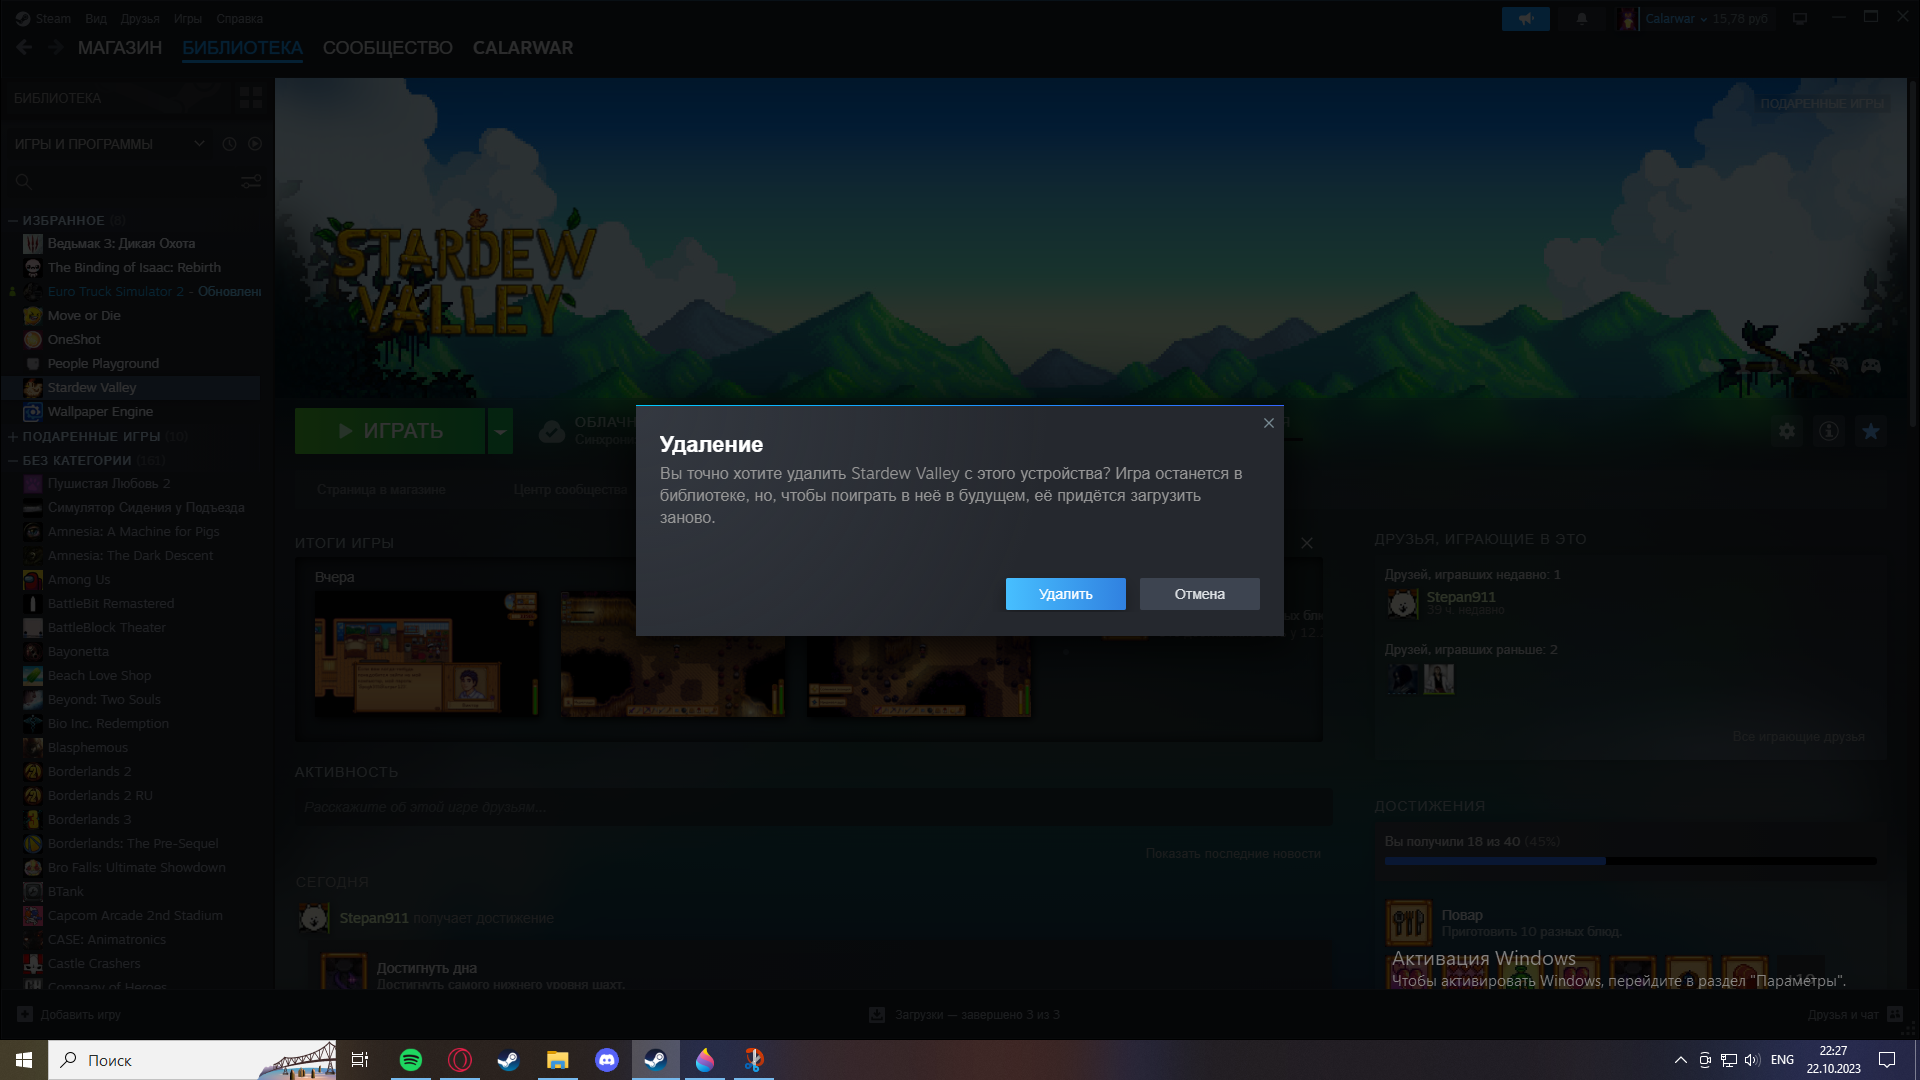Switch library to grid view icon

coord(250,98)
